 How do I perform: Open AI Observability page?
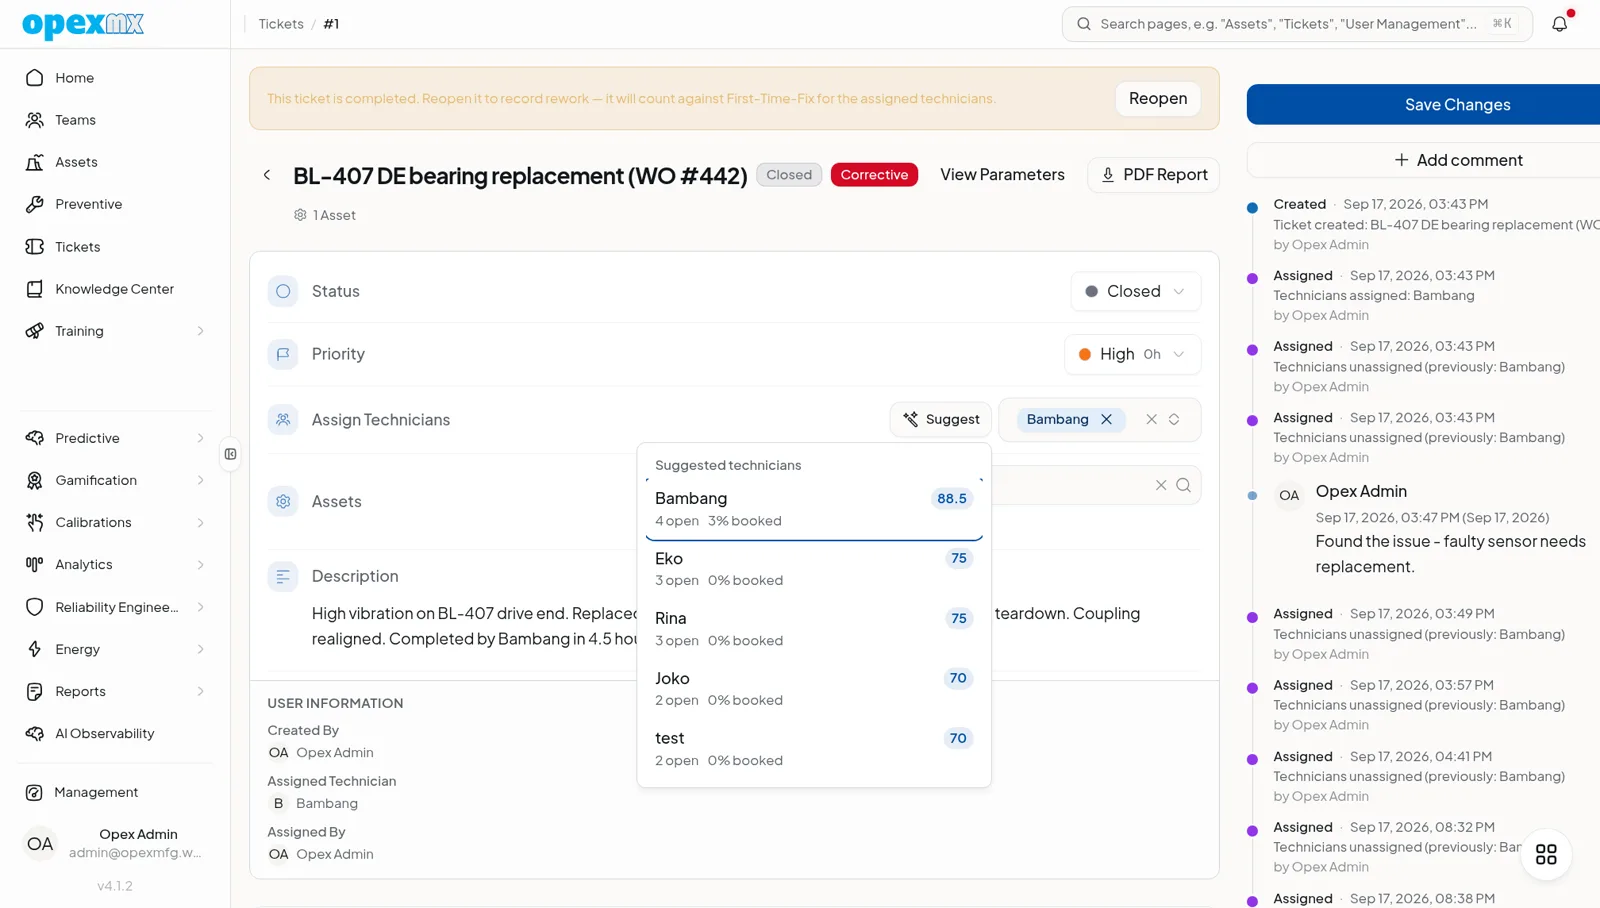(x=115, y=733)
